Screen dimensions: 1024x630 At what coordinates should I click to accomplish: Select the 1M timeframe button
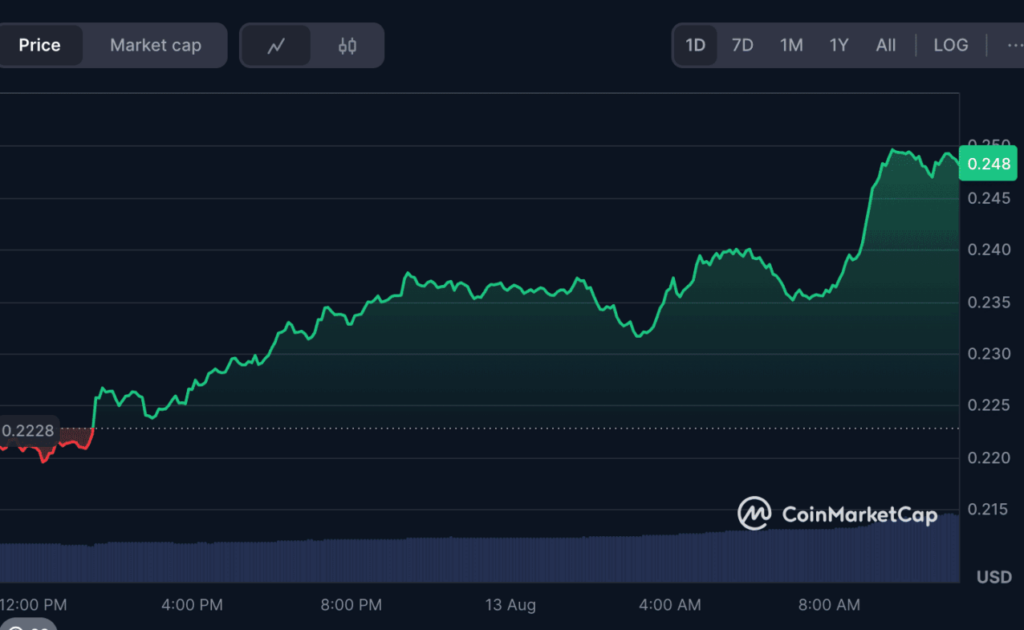tap(790, 44)
